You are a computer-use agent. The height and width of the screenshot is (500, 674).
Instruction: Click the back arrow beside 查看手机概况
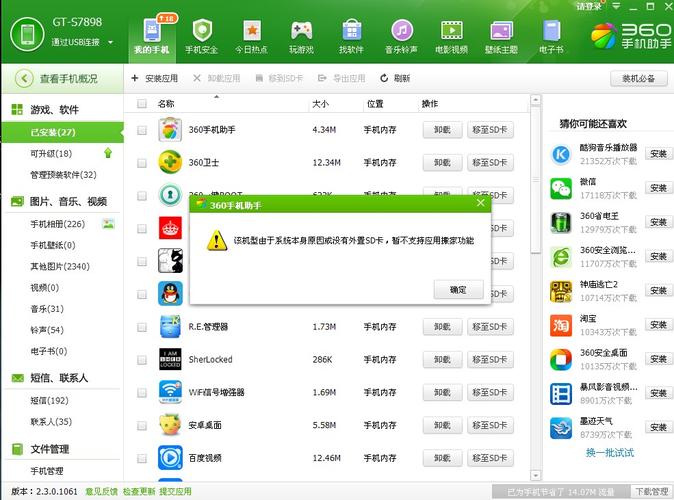[24, 79]
